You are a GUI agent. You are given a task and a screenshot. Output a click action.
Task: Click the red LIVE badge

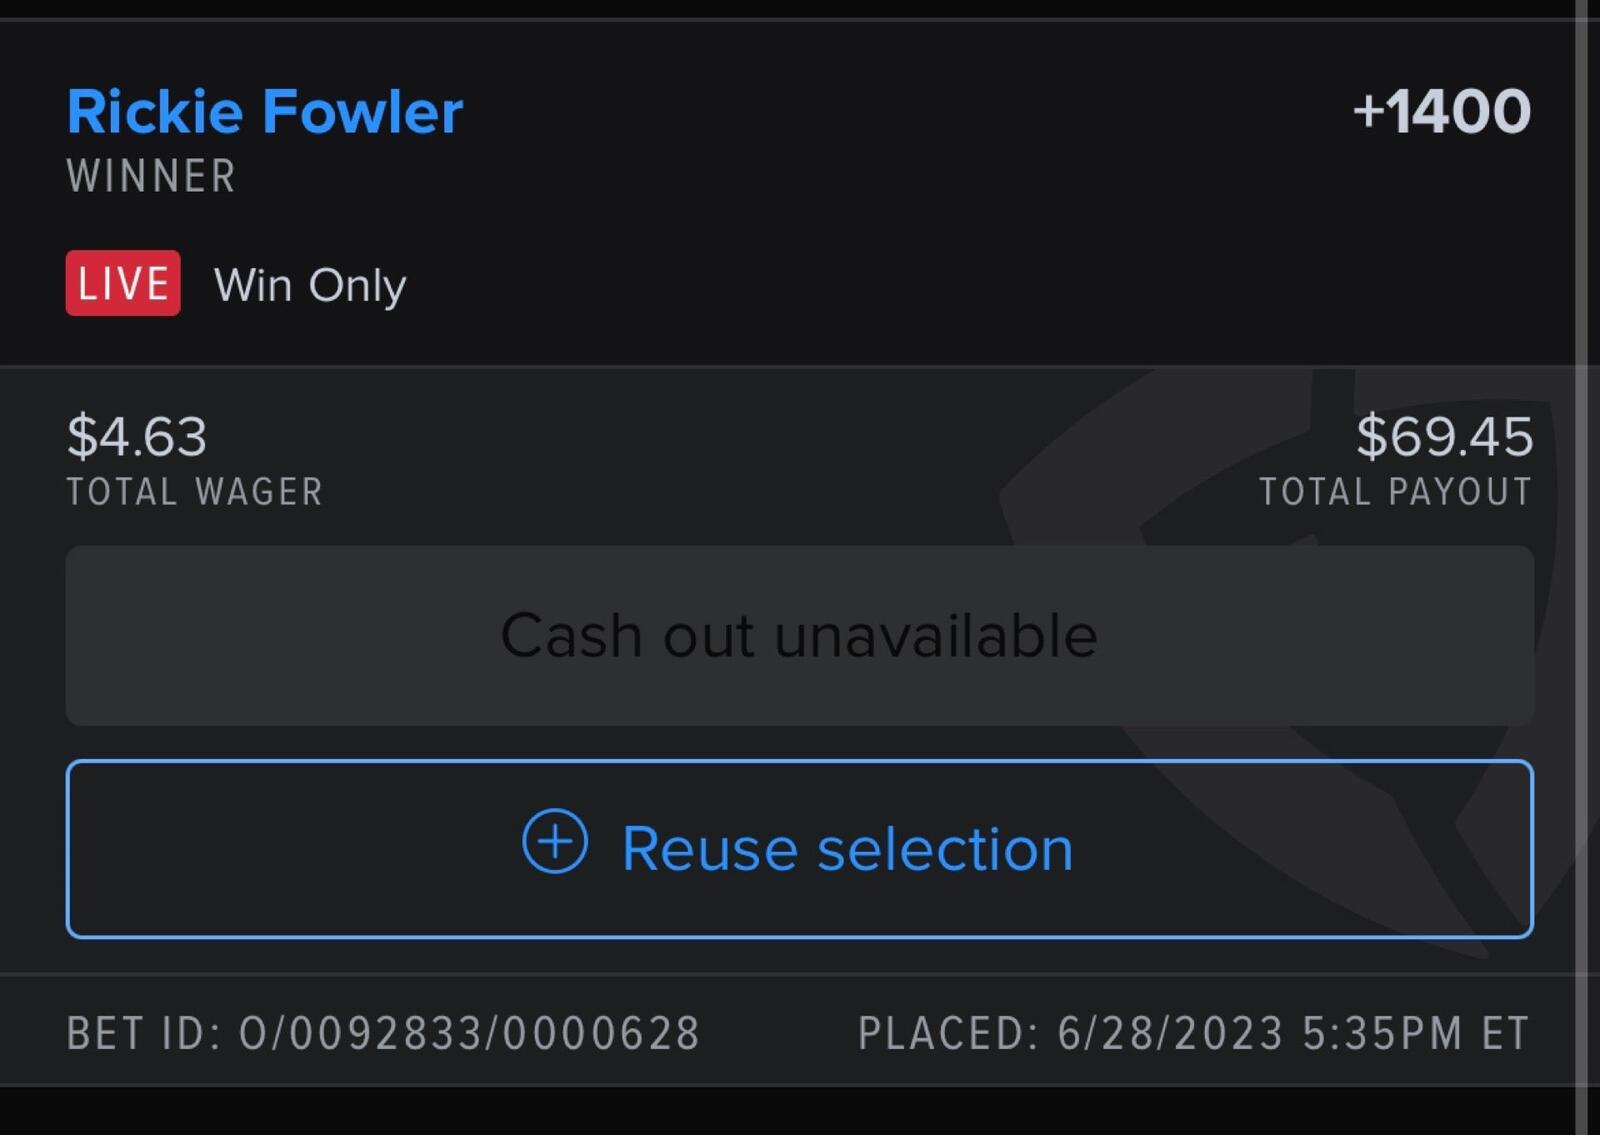point(123,283)
